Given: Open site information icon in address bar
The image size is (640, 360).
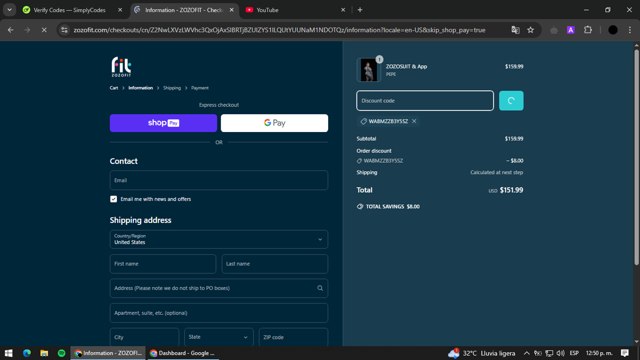Looking at the screenshot, I should (x=64, y=30).
